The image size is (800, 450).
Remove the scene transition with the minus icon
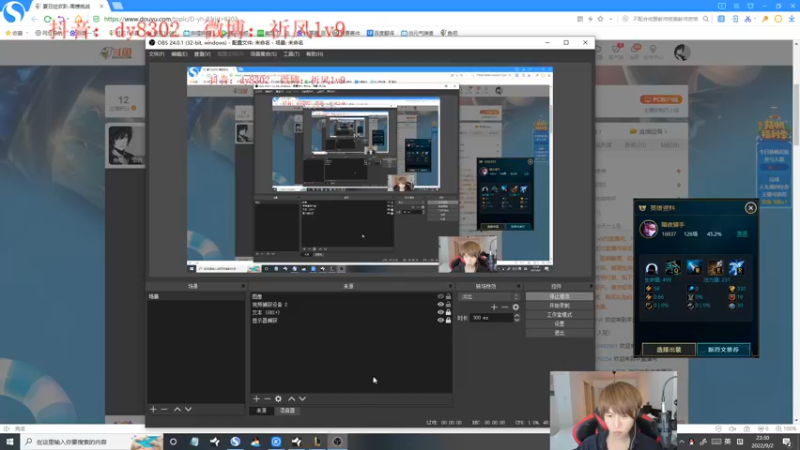click(x=505, y=307)
